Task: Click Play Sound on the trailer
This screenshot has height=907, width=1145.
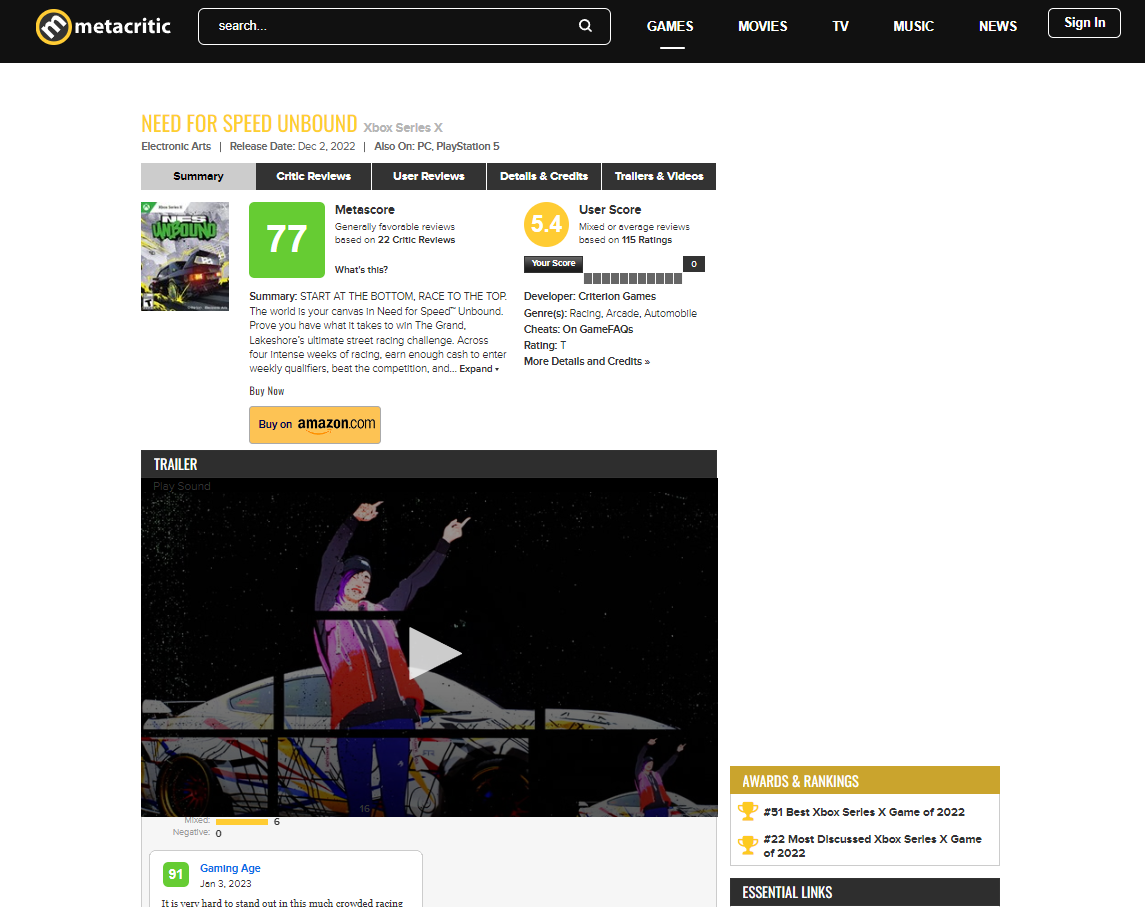Action: click(x=182, y=486)
